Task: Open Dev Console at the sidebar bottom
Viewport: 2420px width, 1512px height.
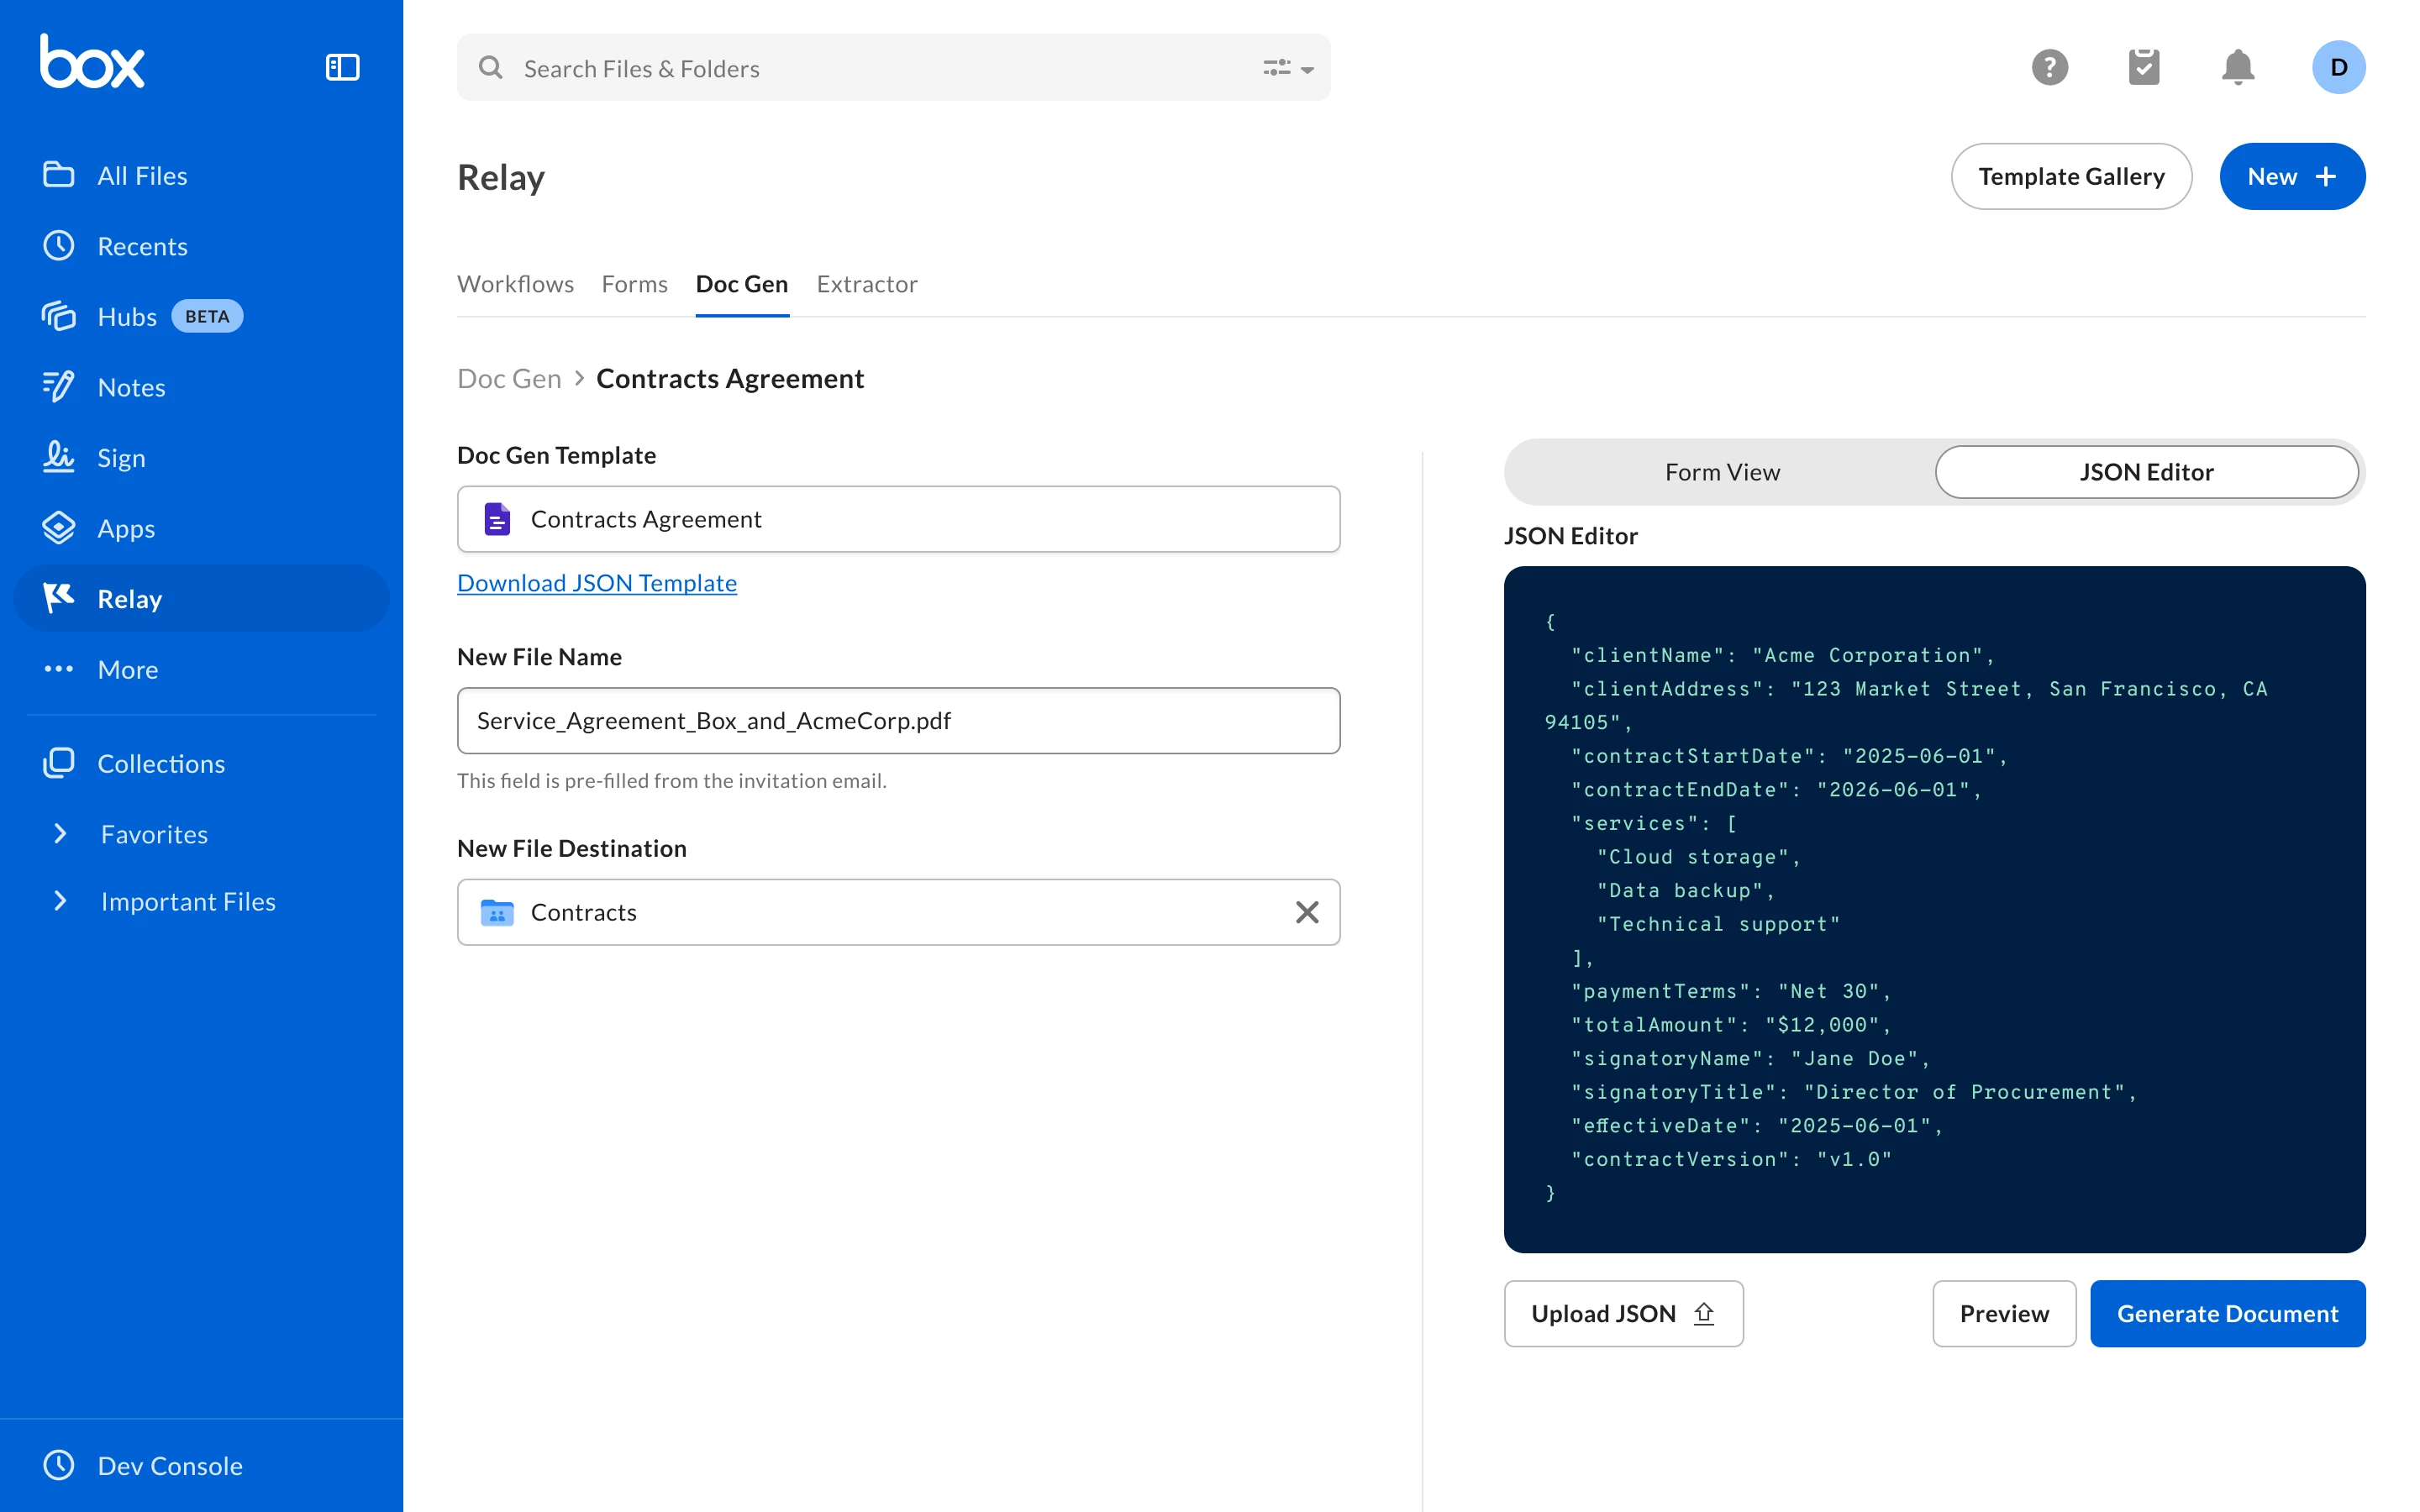Action: (x=169, y=1465)
